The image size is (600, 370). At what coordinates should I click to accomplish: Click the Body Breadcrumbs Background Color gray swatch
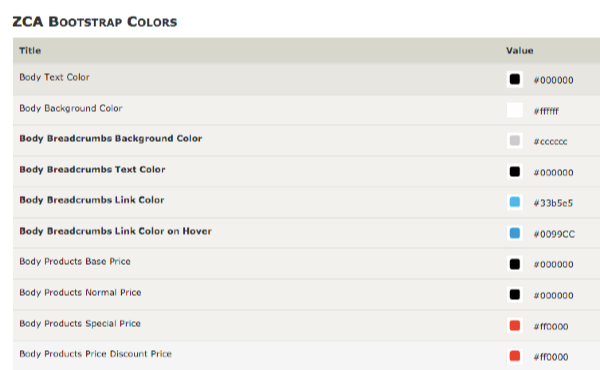click(515, 141)
